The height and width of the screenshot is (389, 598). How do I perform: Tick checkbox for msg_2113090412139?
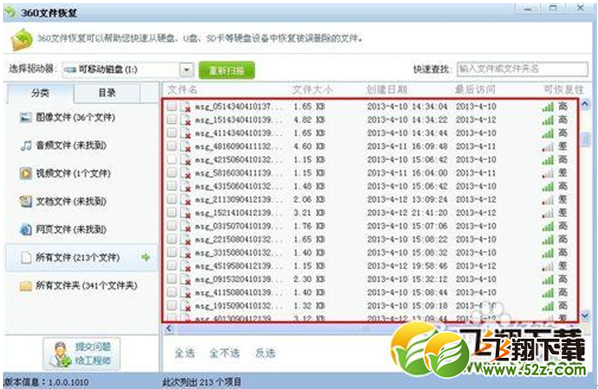172,199
